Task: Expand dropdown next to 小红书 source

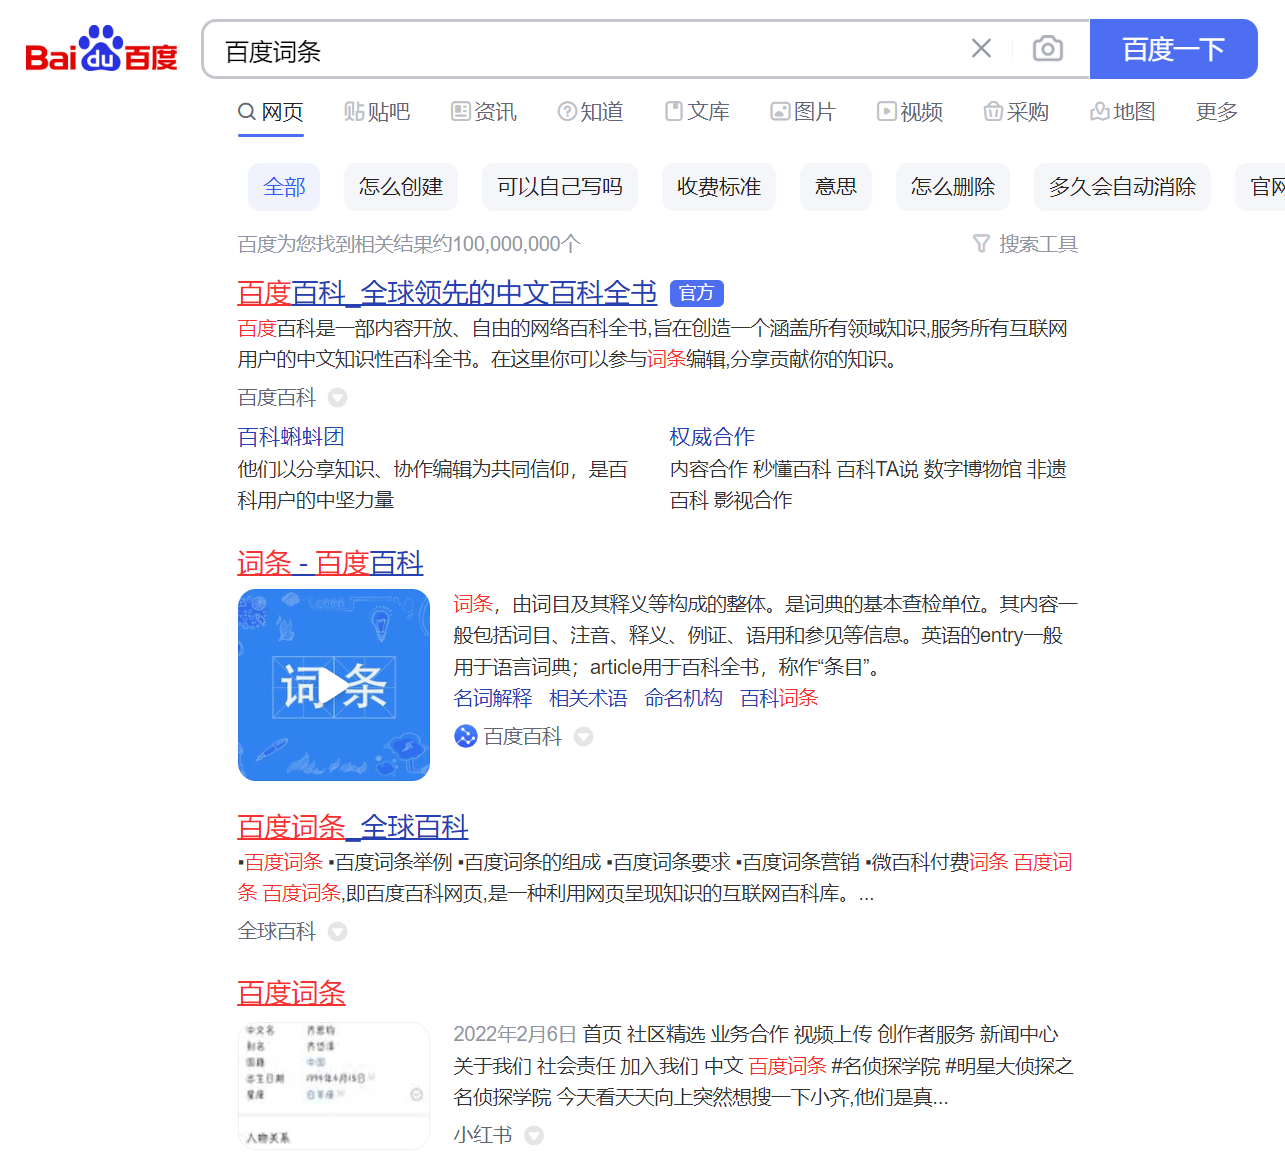Action: pos(534,1136)
